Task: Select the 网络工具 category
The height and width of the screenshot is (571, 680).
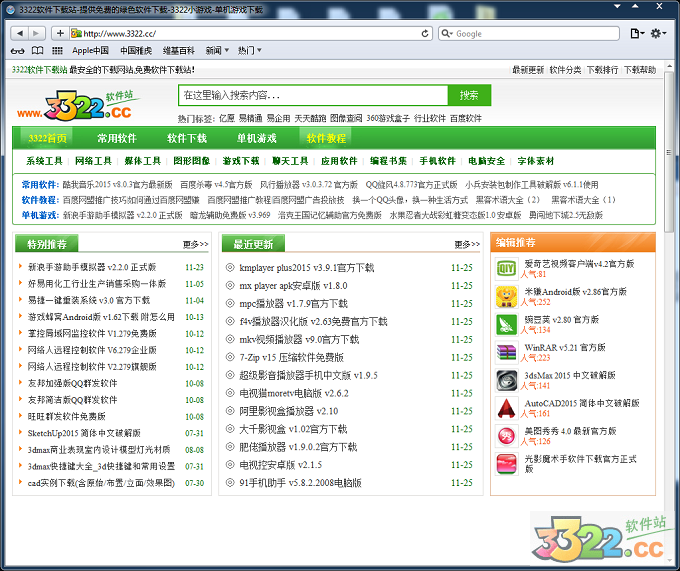Action: [93, 161]
